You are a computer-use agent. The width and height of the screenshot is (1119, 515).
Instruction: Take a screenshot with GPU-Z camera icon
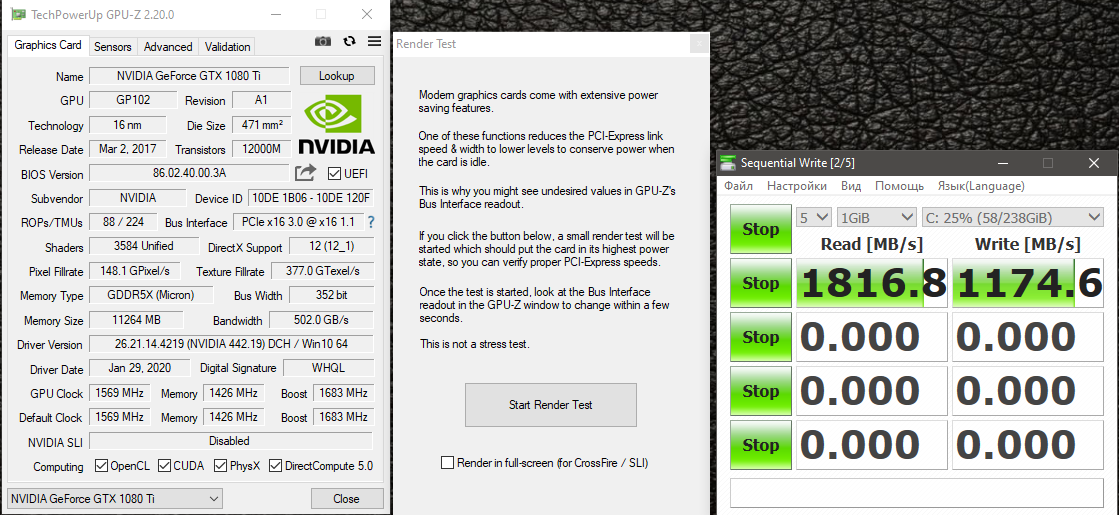pos(323,41)
